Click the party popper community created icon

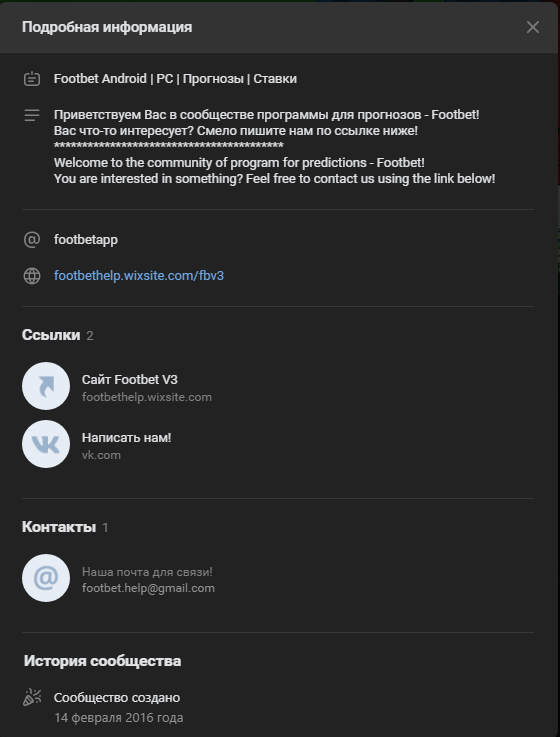(32, 698)
